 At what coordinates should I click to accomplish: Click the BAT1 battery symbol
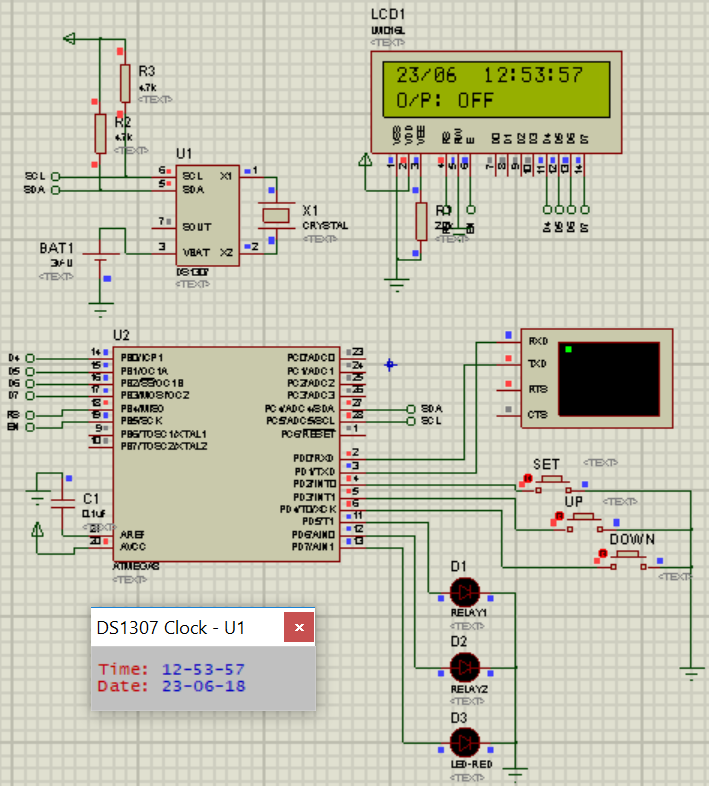(x=100, y=266)
